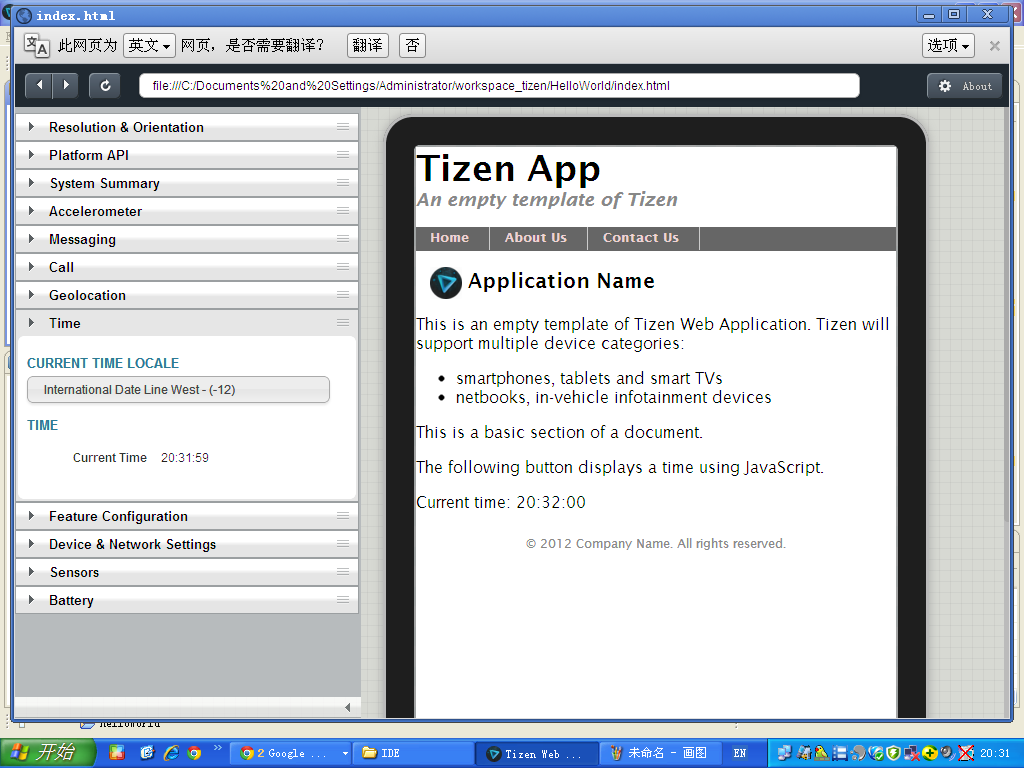Expand the System Summary panel
Image resolution: width=1024 pixels, height=768 pixels.
187,184
